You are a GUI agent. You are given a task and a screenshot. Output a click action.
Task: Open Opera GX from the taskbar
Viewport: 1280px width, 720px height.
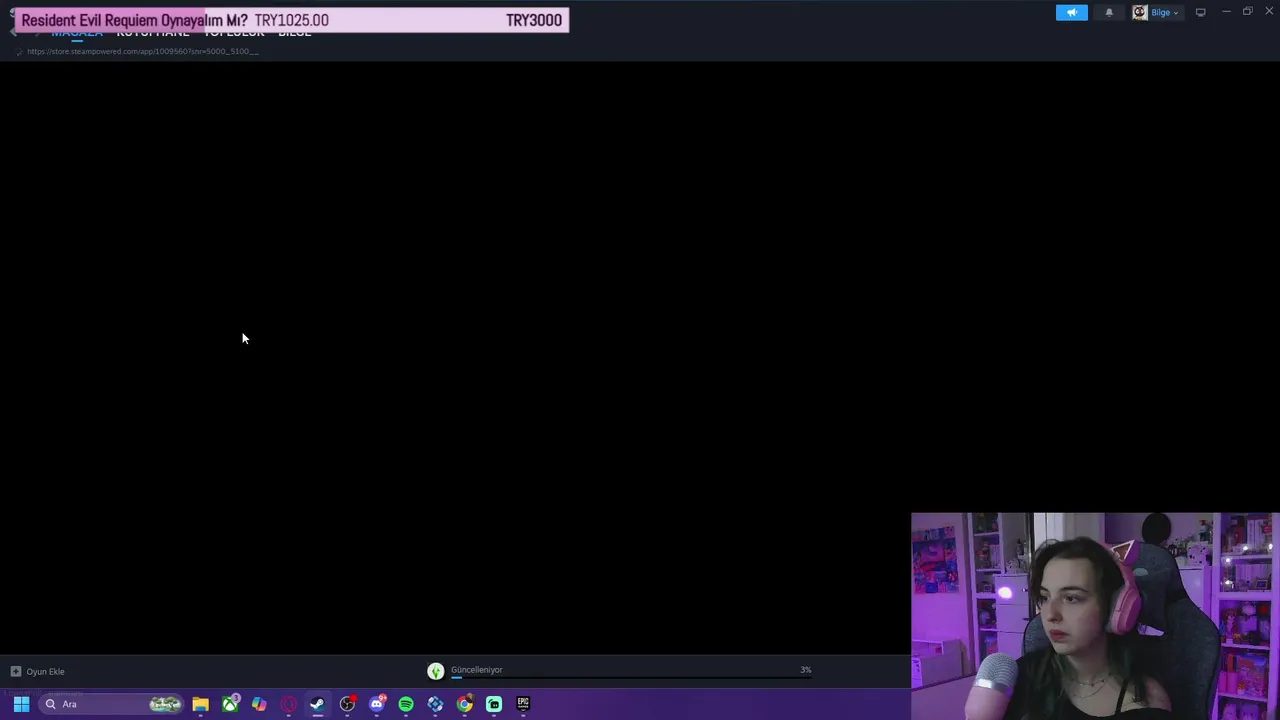pos(288,704)
